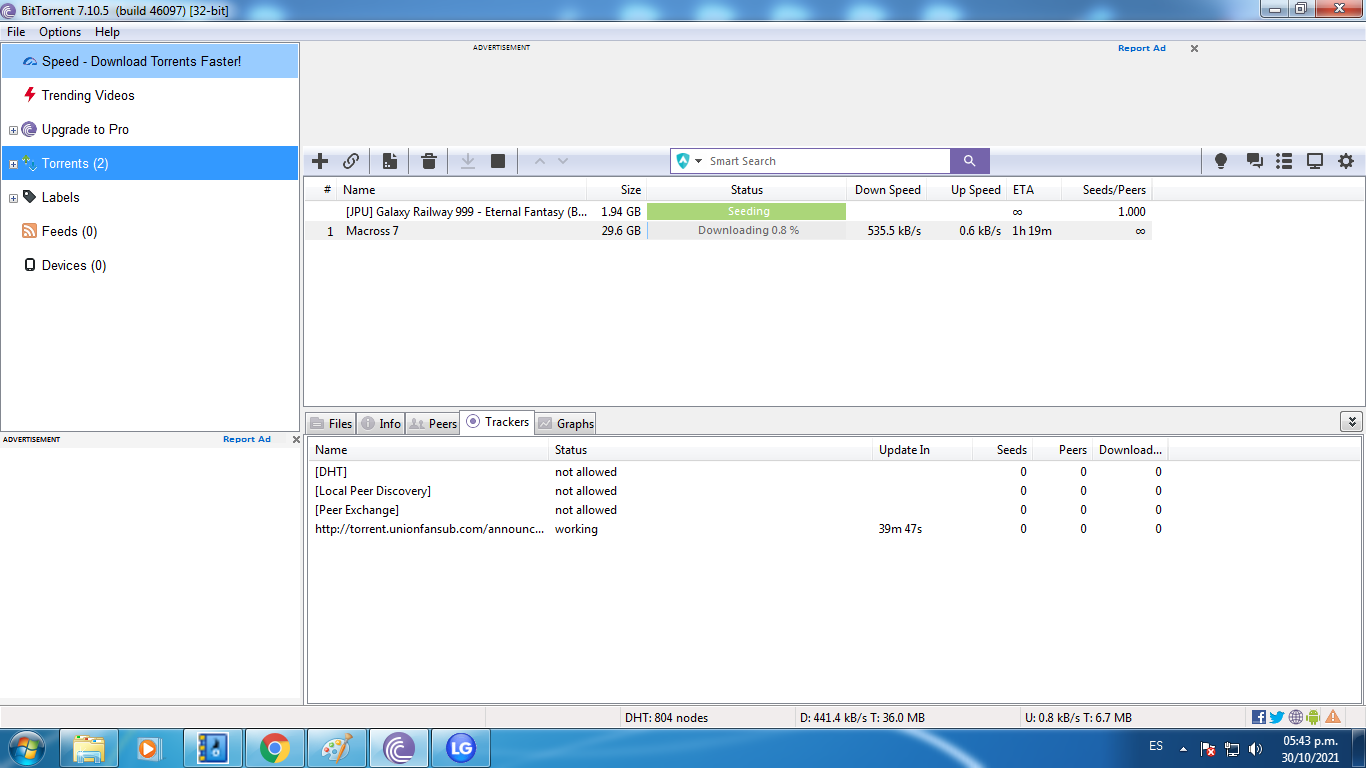This screenshot has width=1366, height=768.
Task: Show hidden tray icons arrow in taskbar
Action: tap(1183, 748)
